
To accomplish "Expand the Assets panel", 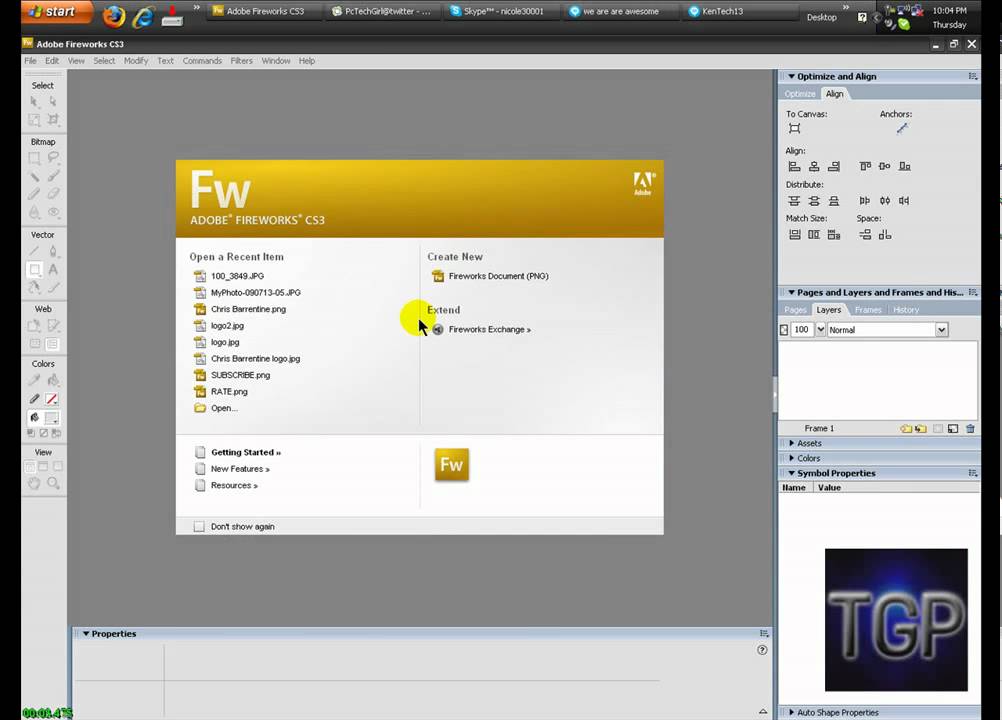I will (x=791, y=443).
